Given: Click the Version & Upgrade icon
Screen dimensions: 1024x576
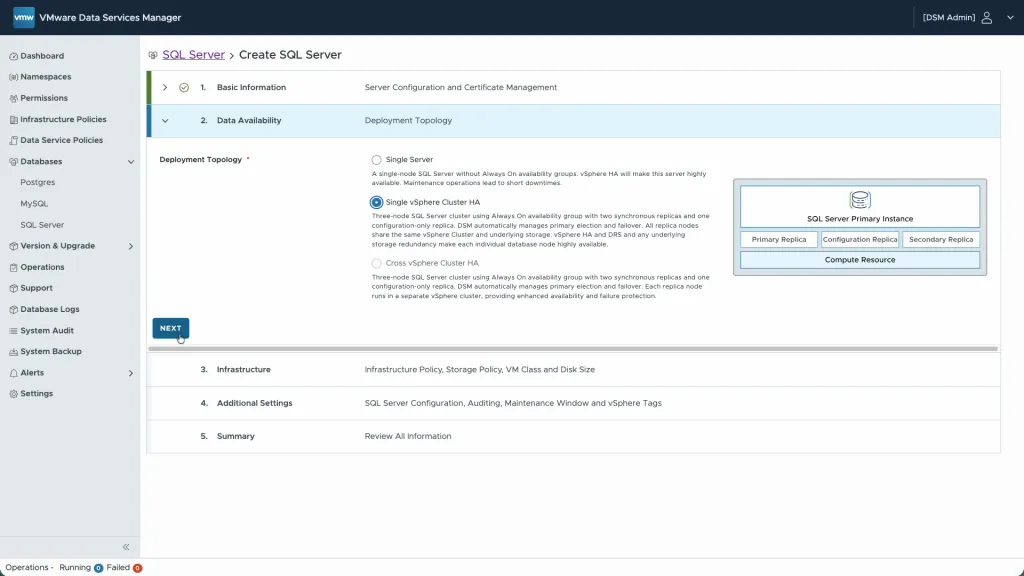Looking at the screenshot, I should click(x=13, y=246).
